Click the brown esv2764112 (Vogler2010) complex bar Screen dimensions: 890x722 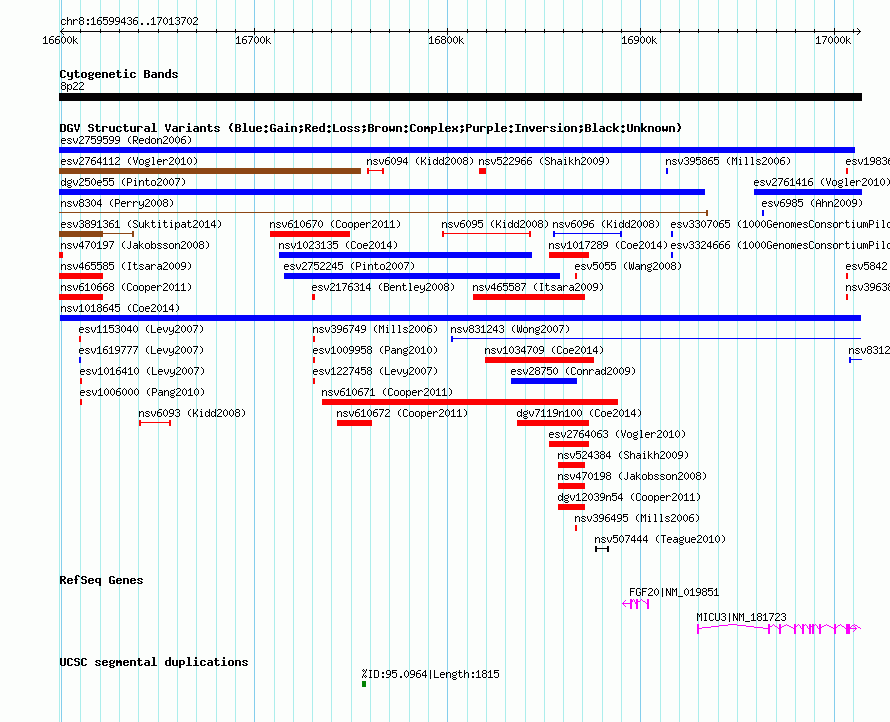click(210, 171)
